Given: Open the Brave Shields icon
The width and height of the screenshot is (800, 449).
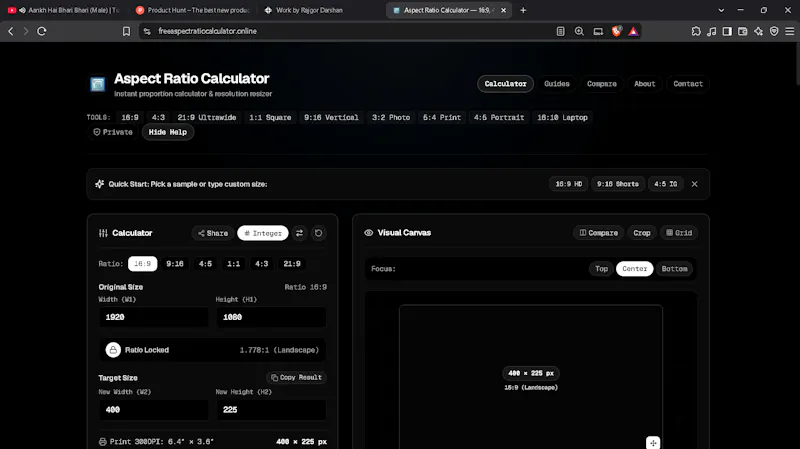Looking at the screenshot, I should click(x=616, y=31).
